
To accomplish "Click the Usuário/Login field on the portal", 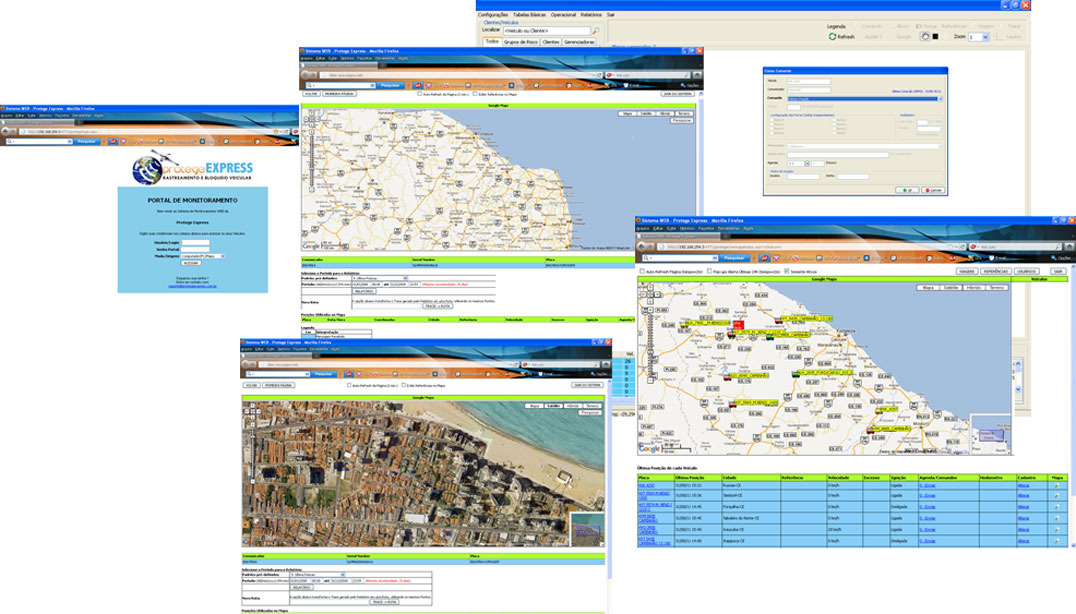I will click(x=195, y=242).
